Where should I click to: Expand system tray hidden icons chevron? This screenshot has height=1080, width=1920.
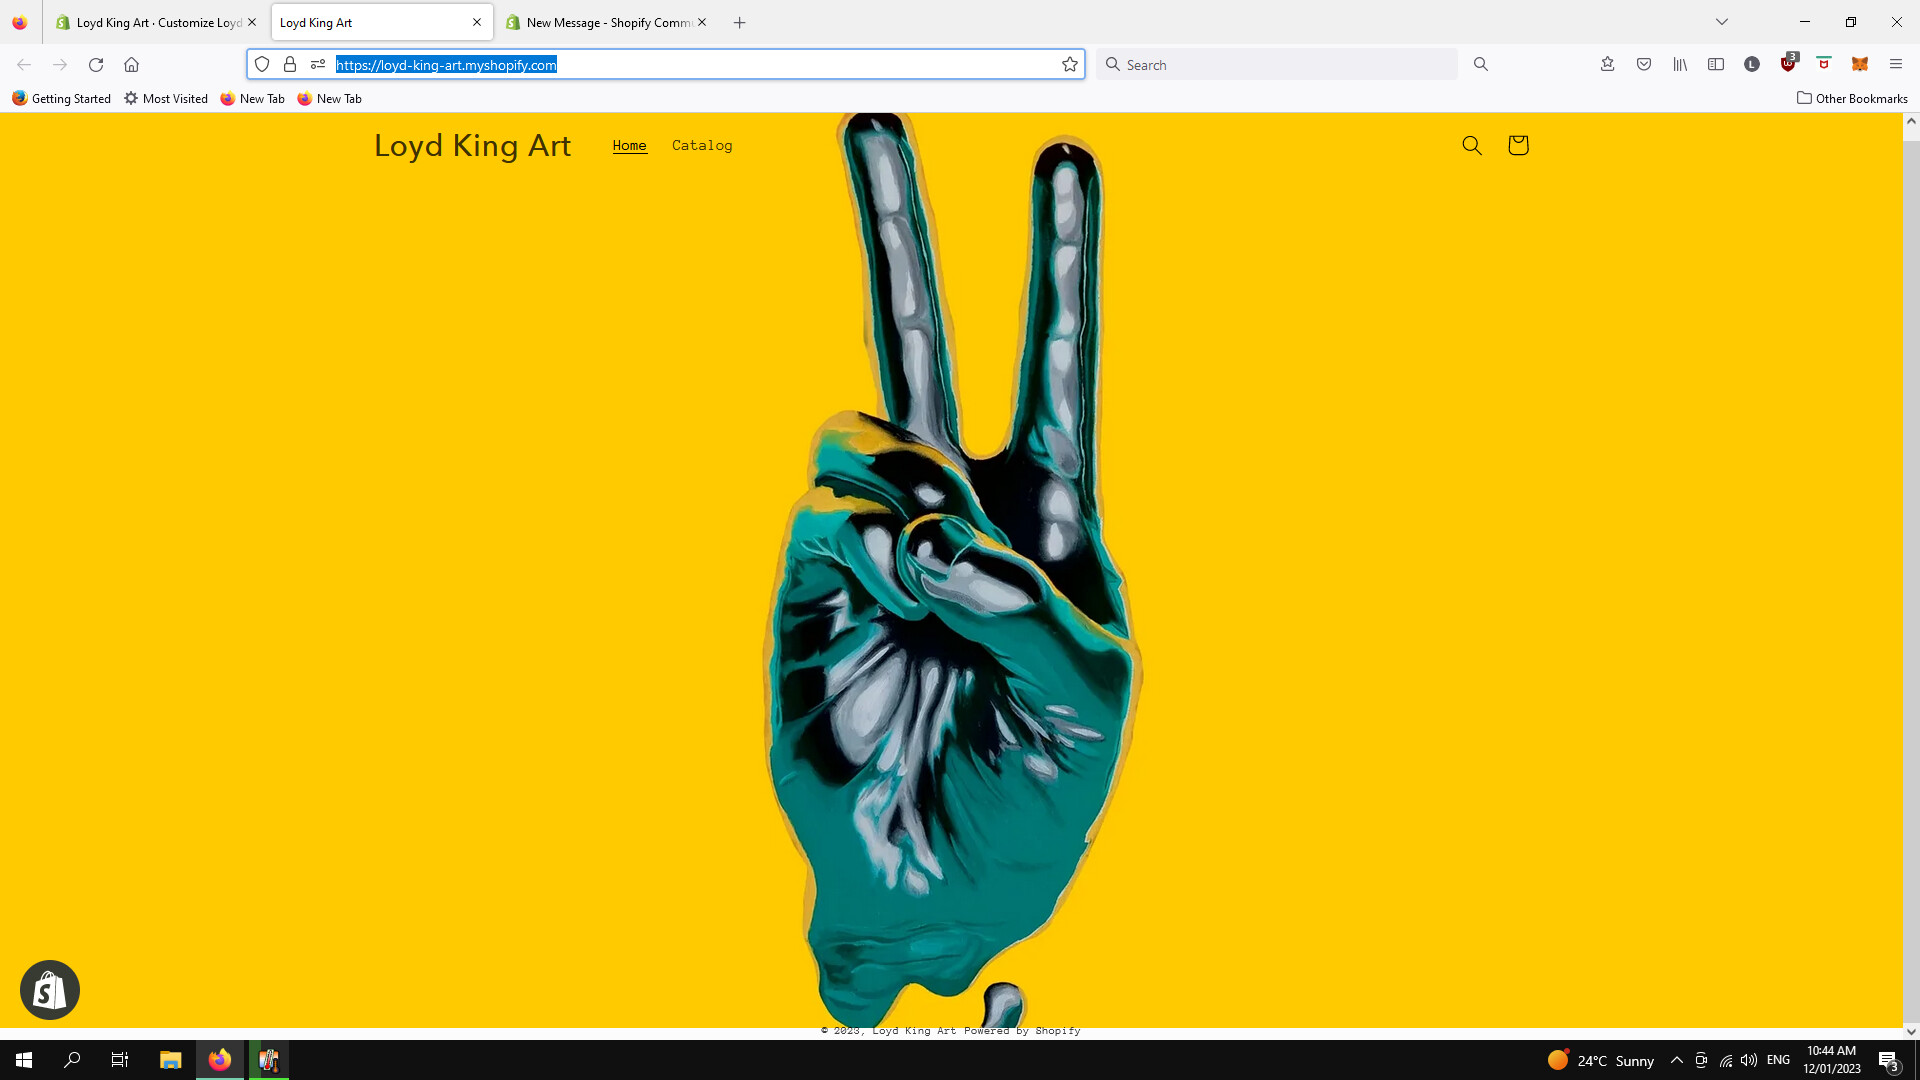click(x=1677, y=1060)
